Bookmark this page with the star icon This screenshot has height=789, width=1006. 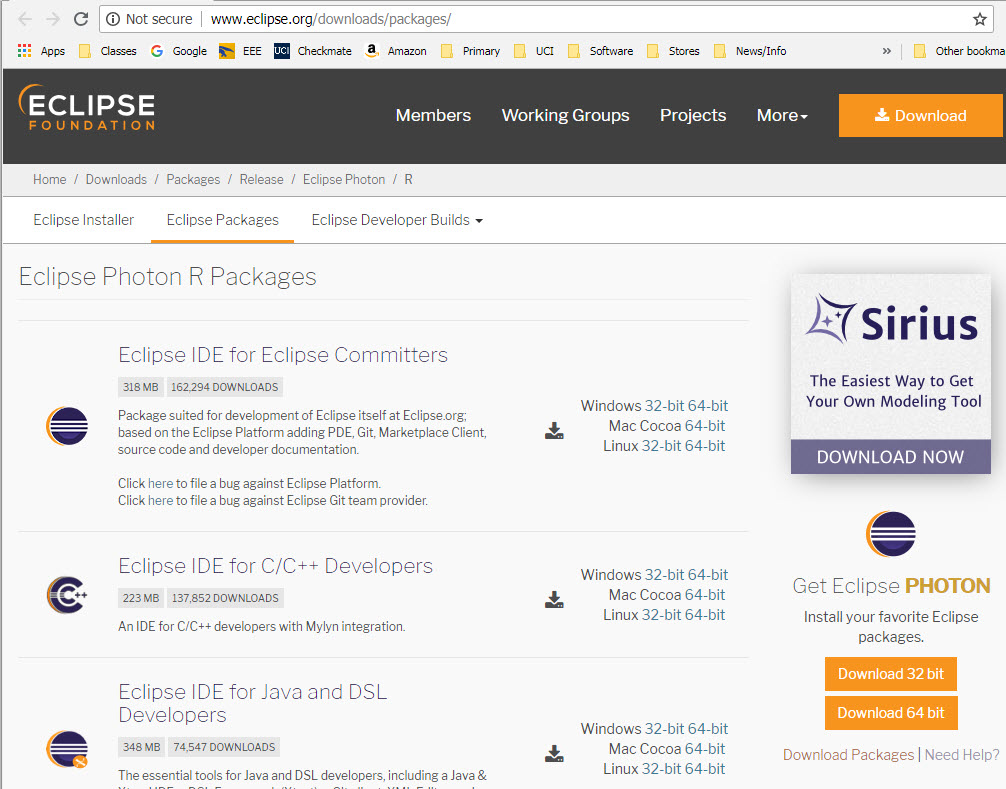pos(979,19)
